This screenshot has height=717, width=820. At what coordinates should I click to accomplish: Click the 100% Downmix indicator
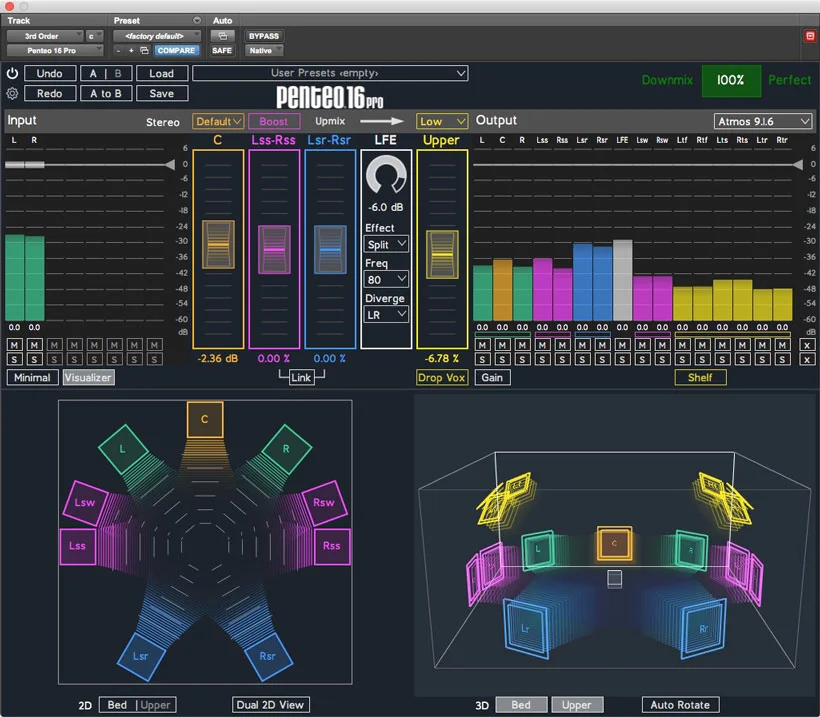(x=731, y=81)
